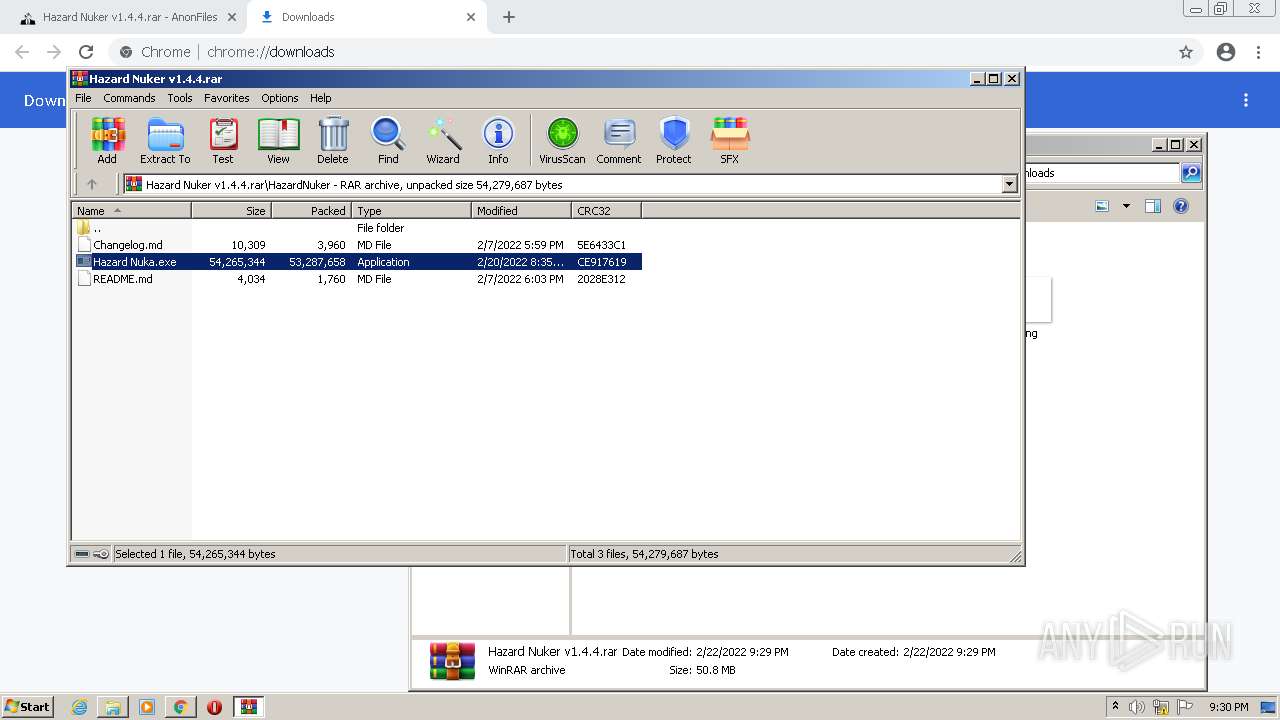Open Internet Explorer from taskbar
Image resolution: width=1280 pixels, height=720 pixels.
(80, 707)
